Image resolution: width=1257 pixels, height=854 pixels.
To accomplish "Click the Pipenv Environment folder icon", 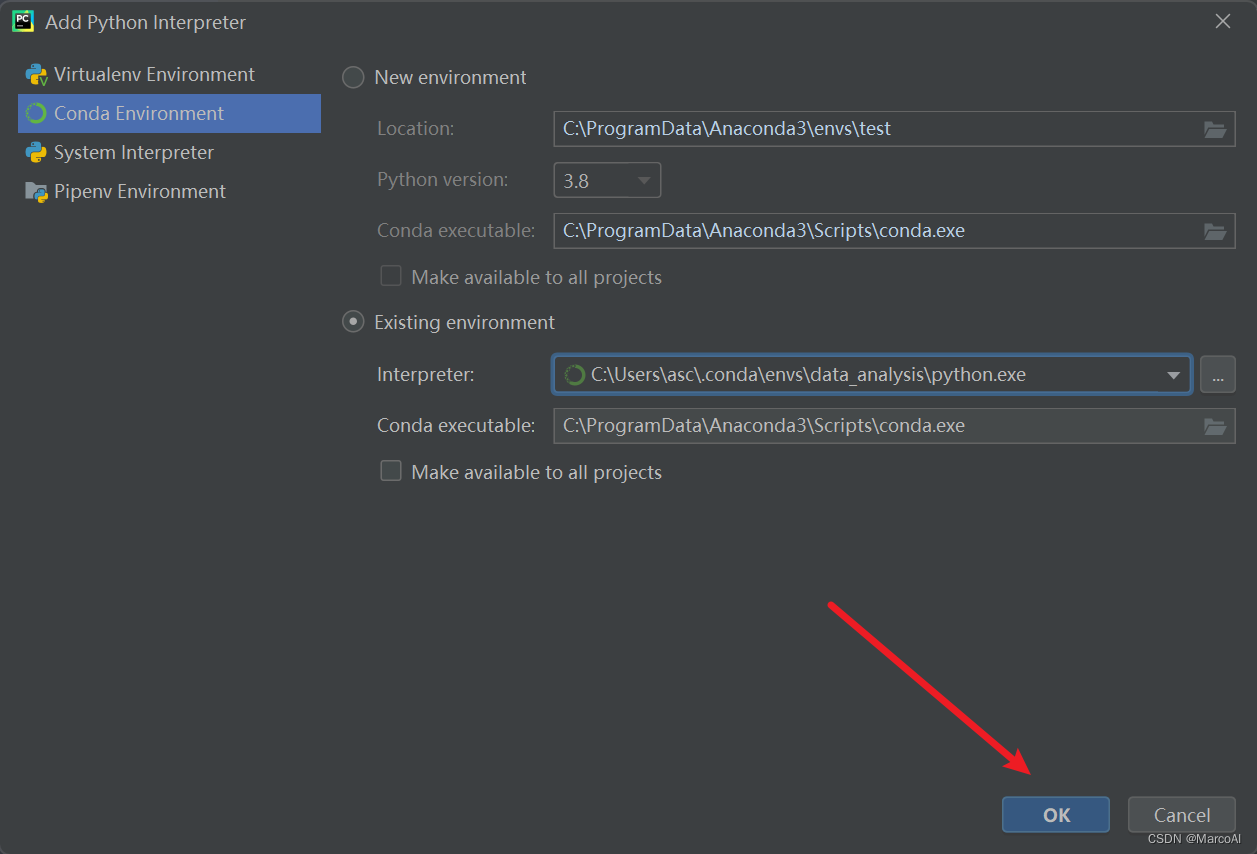I will [37, 192].
